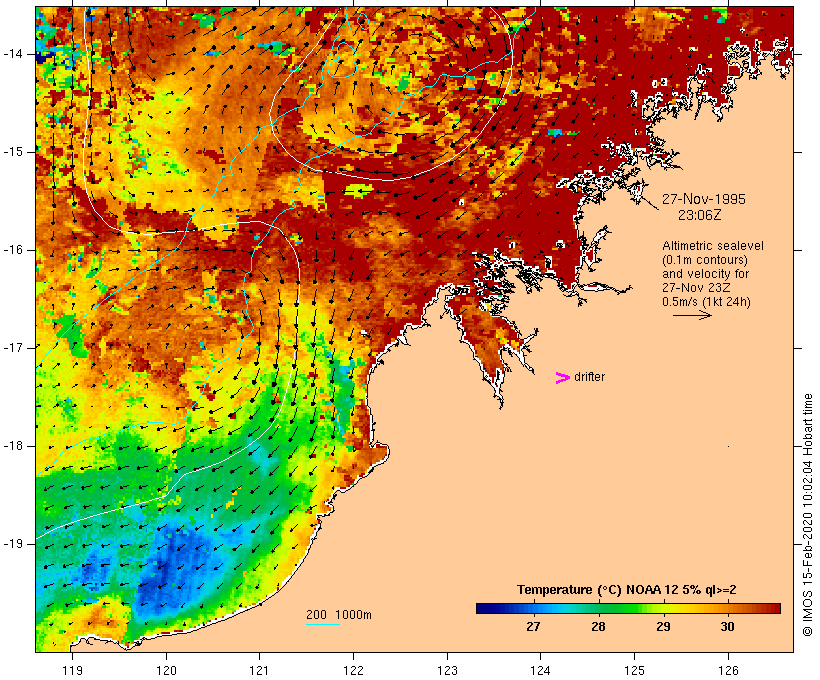Click the 'and velocity for' text line

[x=705, y=274]
